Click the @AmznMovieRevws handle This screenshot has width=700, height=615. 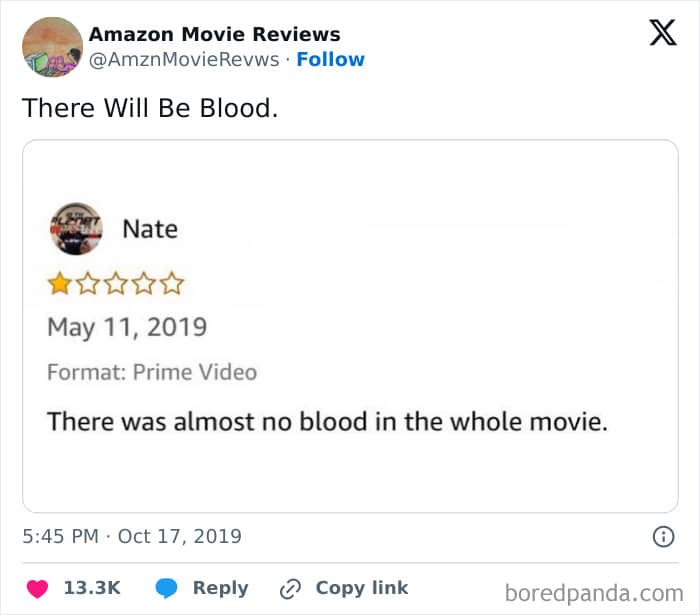point(184,59)
